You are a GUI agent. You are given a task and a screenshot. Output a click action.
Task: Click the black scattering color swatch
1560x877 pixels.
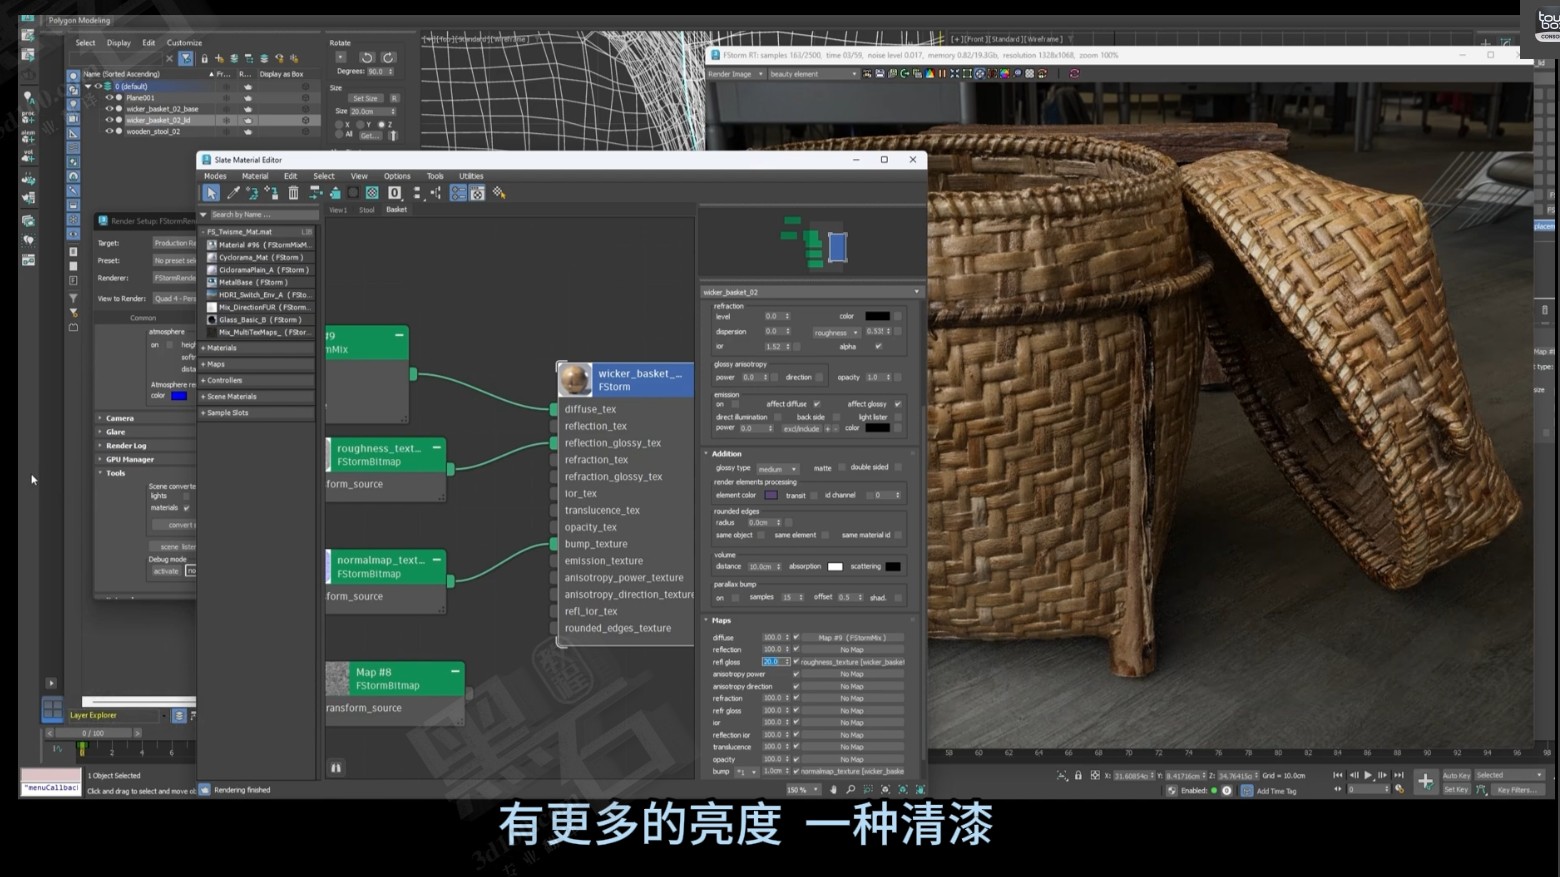(893, 567)
